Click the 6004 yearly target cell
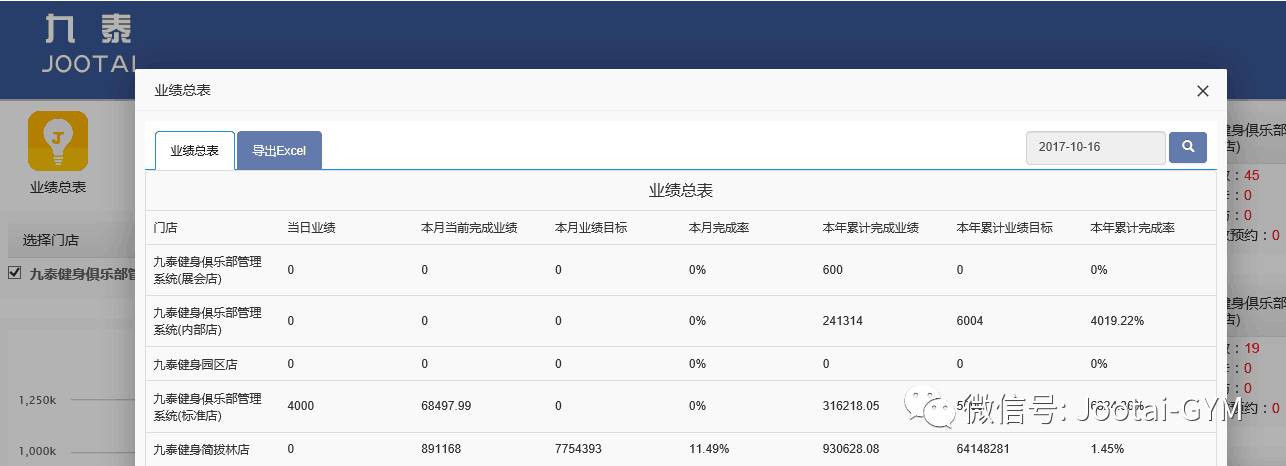 pyautogui.click(x=970, y=321)
